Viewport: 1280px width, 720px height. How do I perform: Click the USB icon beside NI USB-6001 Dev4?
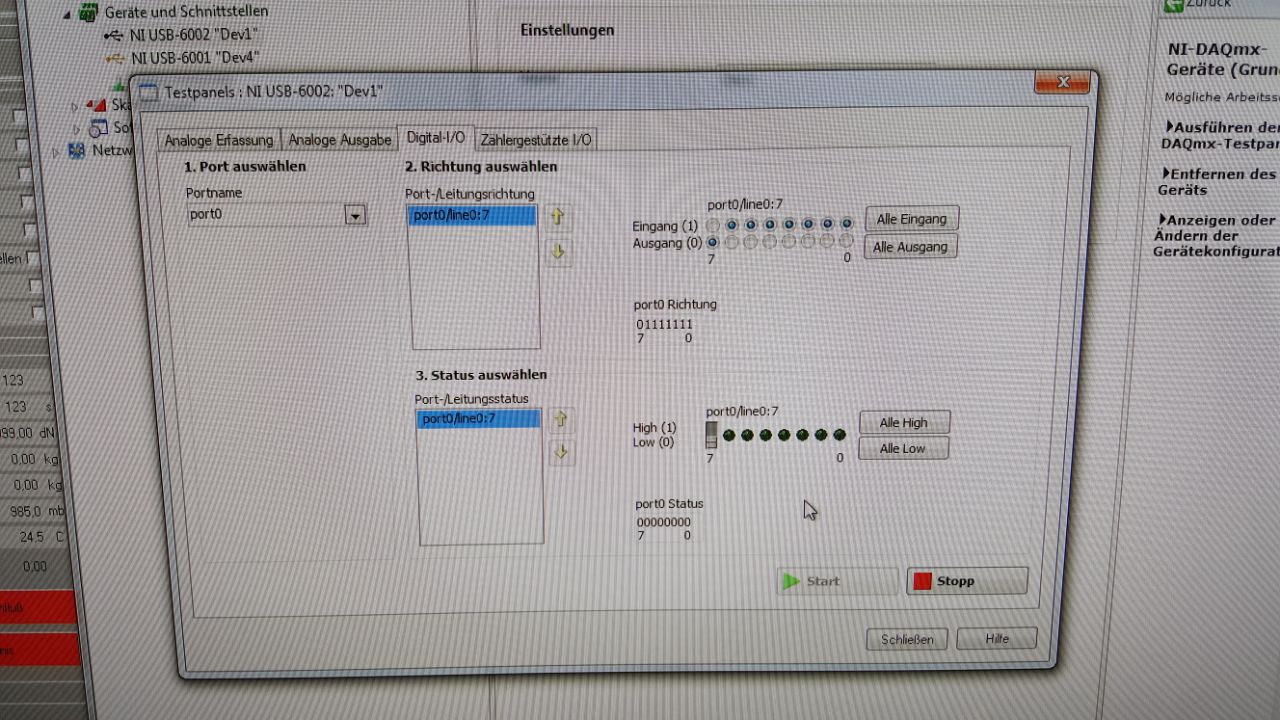115,58
